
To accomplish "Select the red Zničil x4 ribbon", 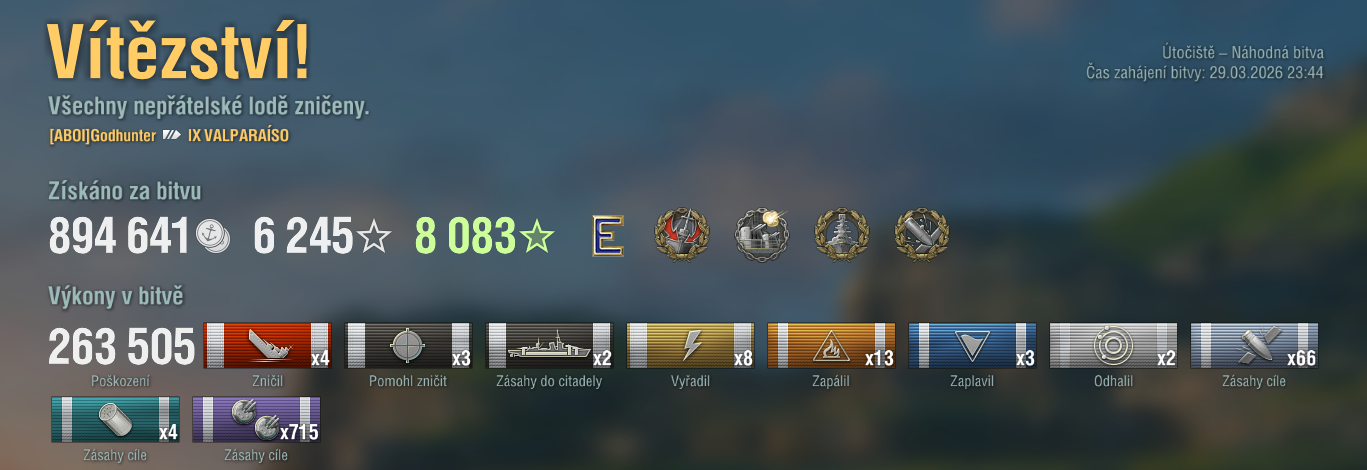I will coord(267,346).
